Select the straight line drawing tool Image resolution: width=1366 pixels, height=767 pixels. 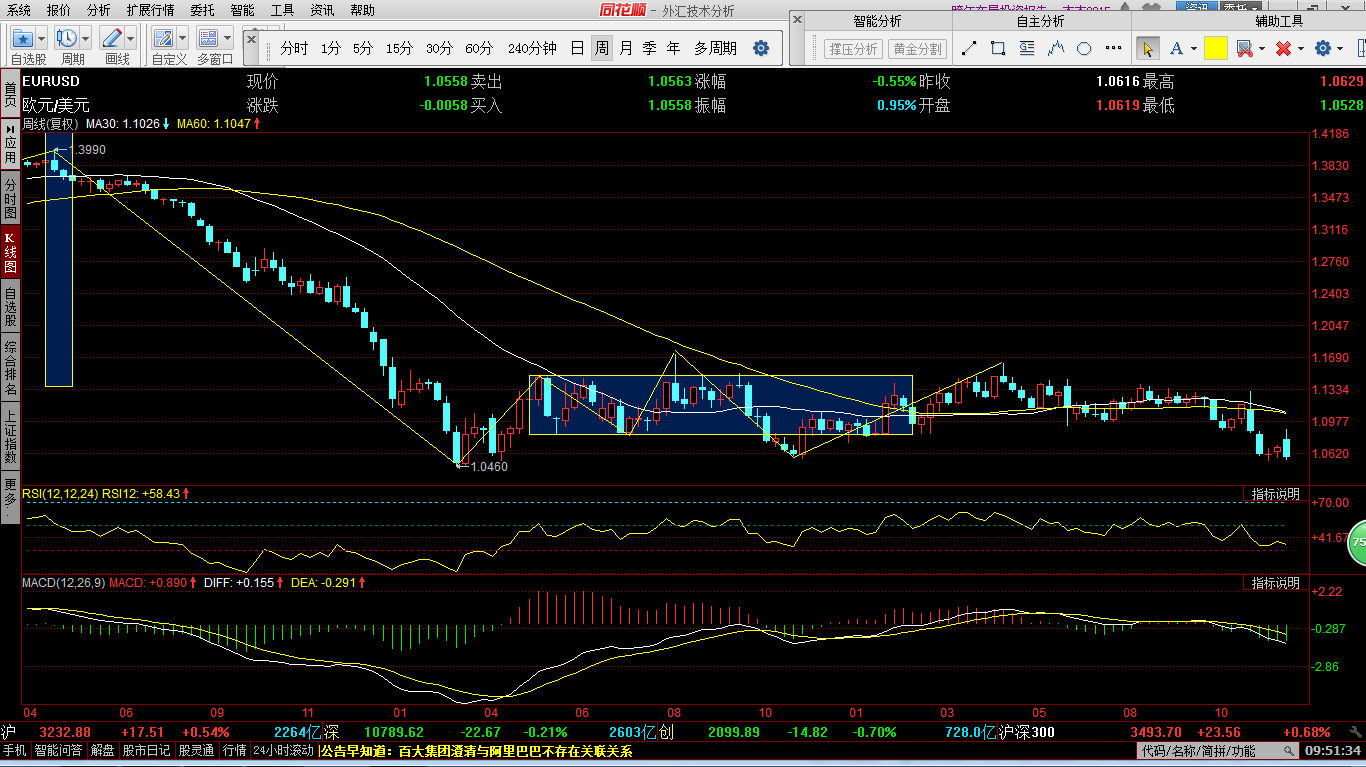(968, 48)
